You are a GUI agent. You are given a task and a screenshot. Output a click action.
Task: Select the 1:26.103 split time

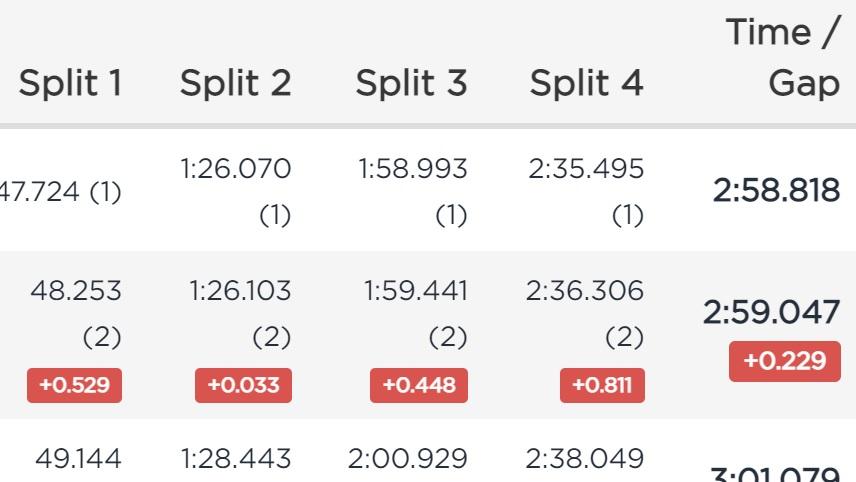240,290
